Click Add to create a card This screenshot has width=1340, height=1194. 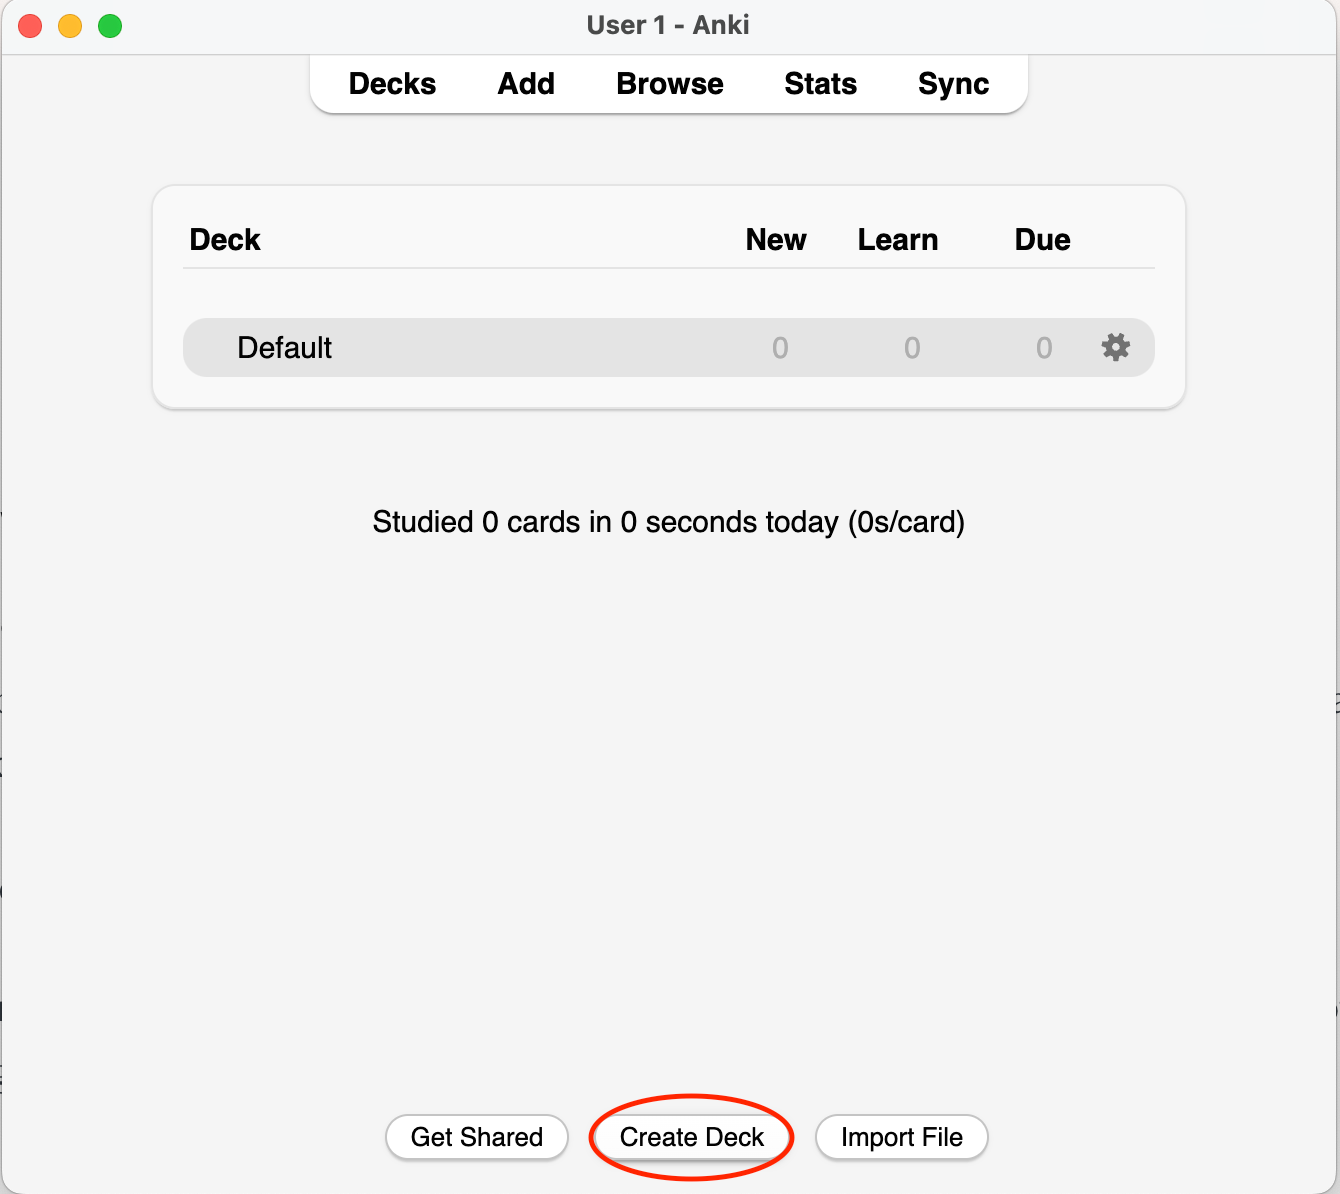[x=526, y=84]
